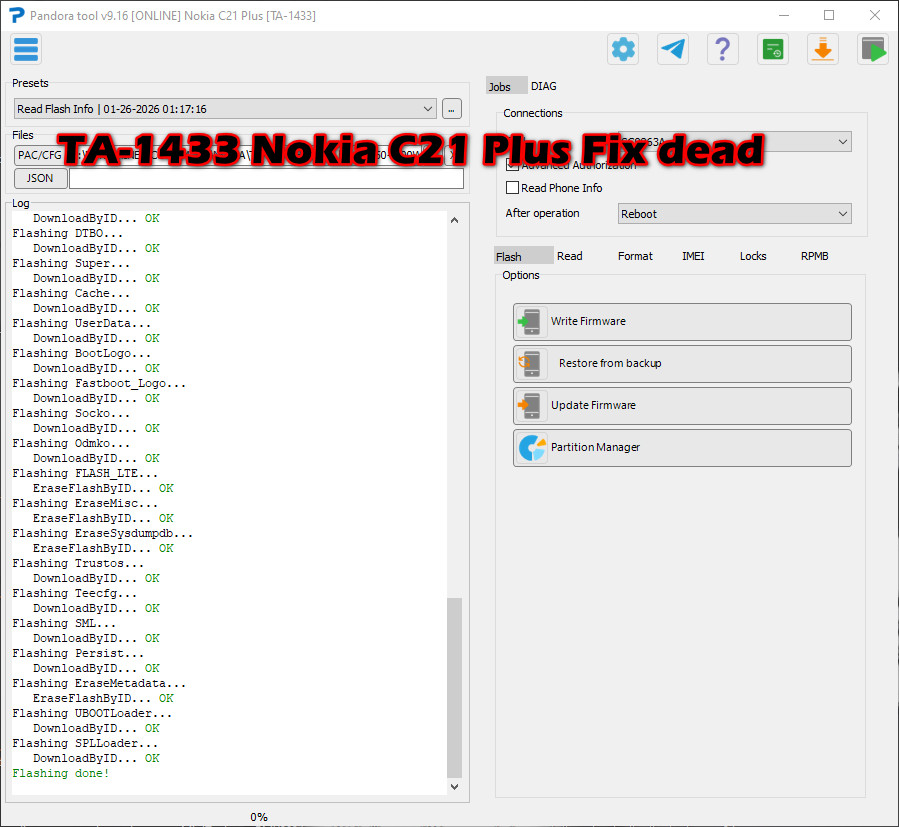Click the 'Flashing done!' log line
The image size is (899, 827).
click(x=60, y=773)
